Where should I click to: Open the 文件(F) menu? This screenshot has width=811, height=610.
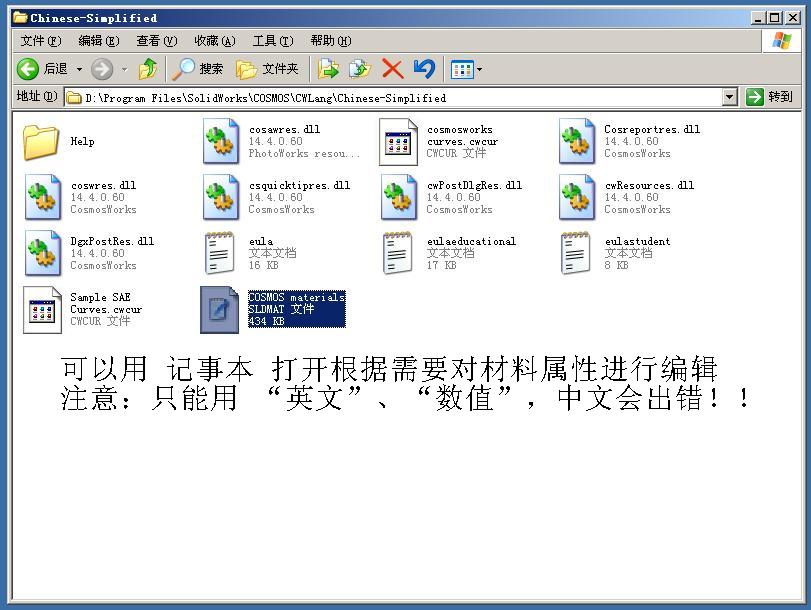pyautogui.click(x=40, y=40)
